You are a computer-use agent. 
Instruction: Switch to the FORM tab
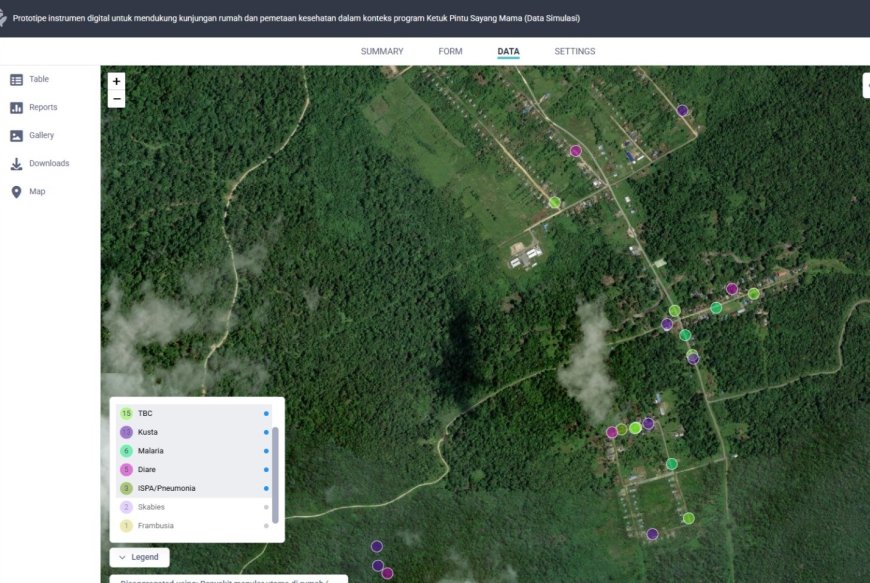(450, 51)
